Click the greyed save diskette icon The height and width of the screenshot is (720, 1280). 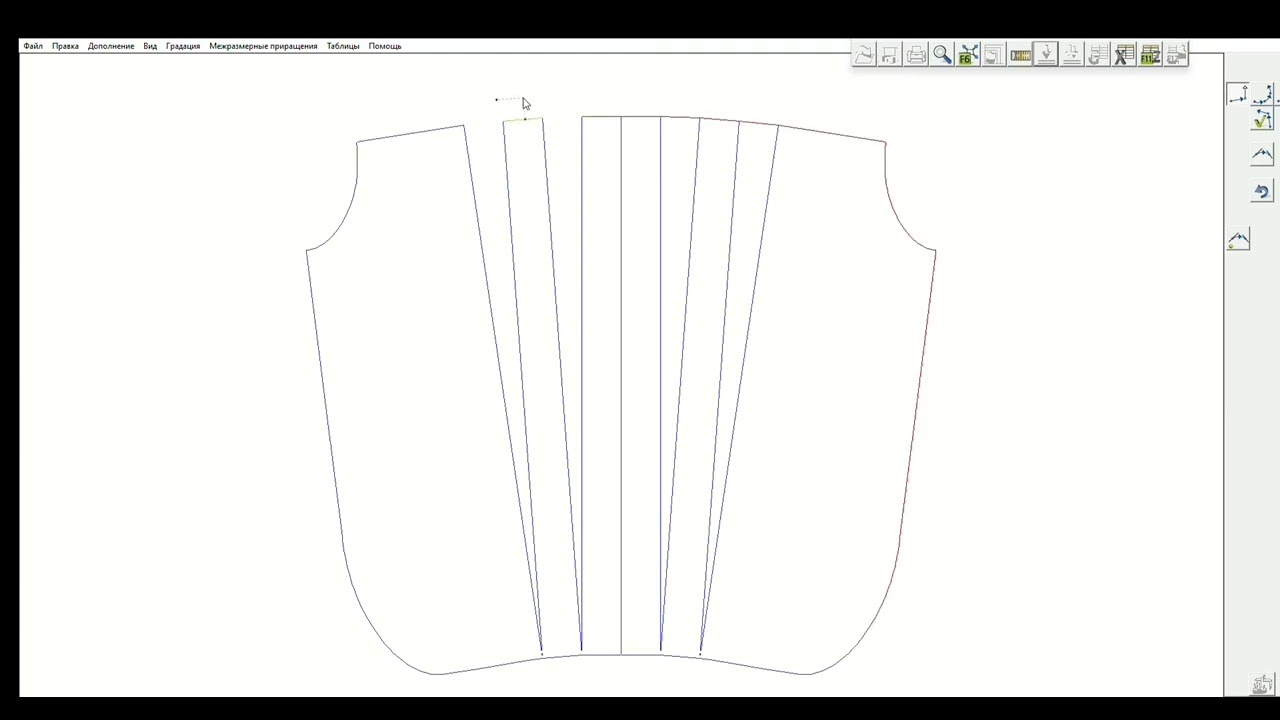(x=890, y=55)
